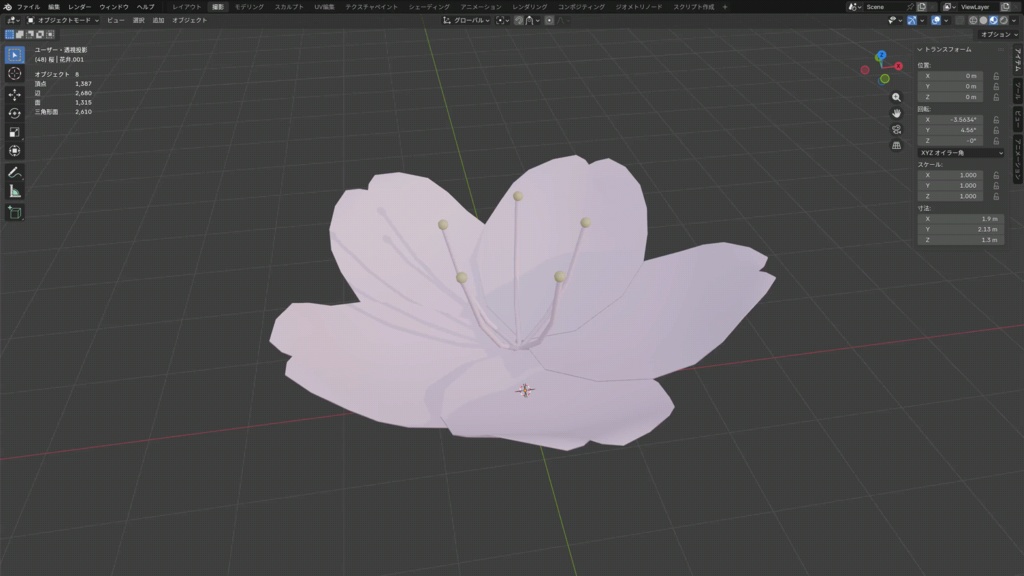Viewport: 1024px width, 576px height.
Task: Enable Material Preview shading
Action: (993, 22)
